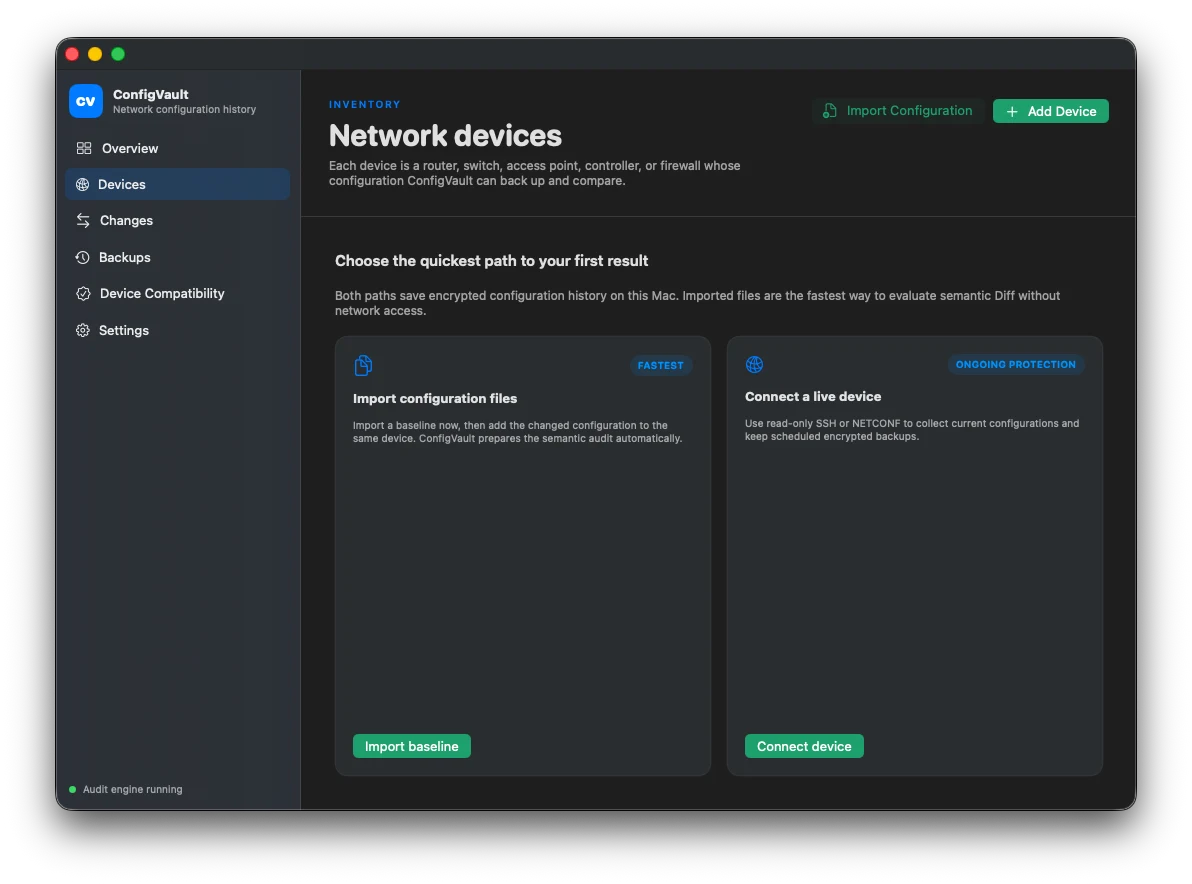Click the Changes arrows icon in sidebar

tap(83, 220)
